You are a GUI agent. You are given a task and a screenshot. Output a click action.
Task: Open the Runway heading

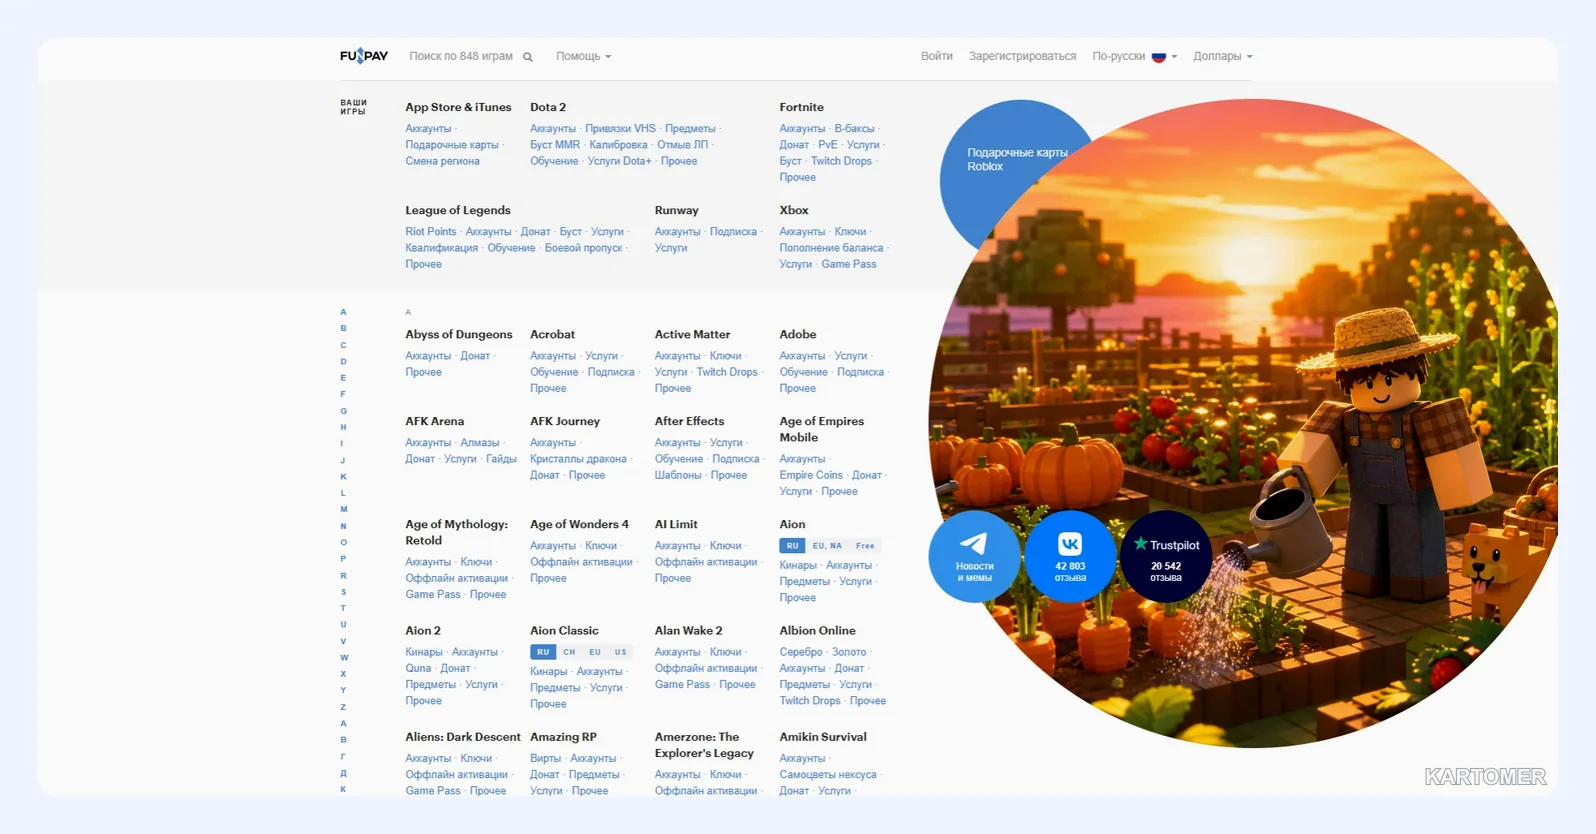677,210
